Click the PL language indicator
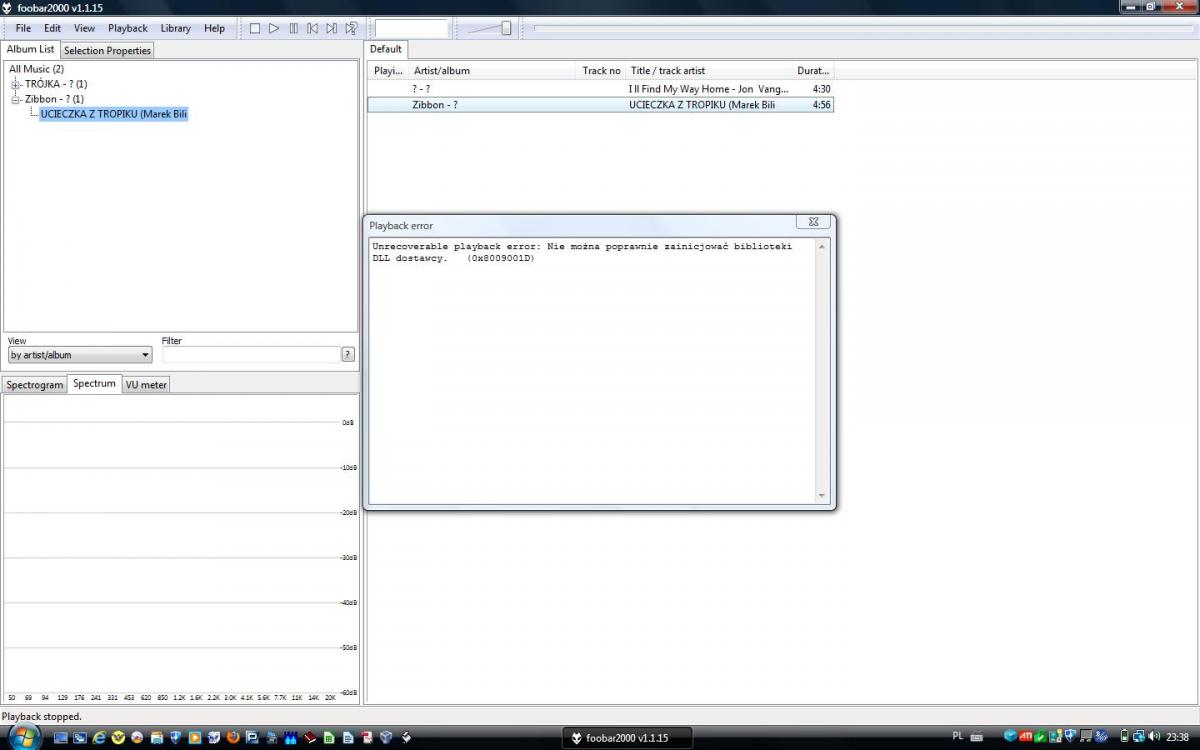 point(957,736)
